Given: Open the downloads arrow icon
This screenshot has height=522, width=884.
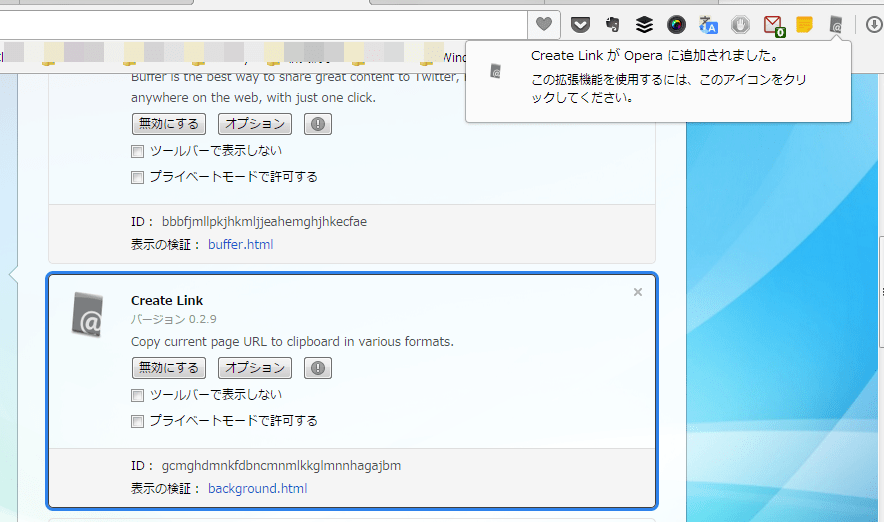Looking at the screenshot, I should 873,24.
